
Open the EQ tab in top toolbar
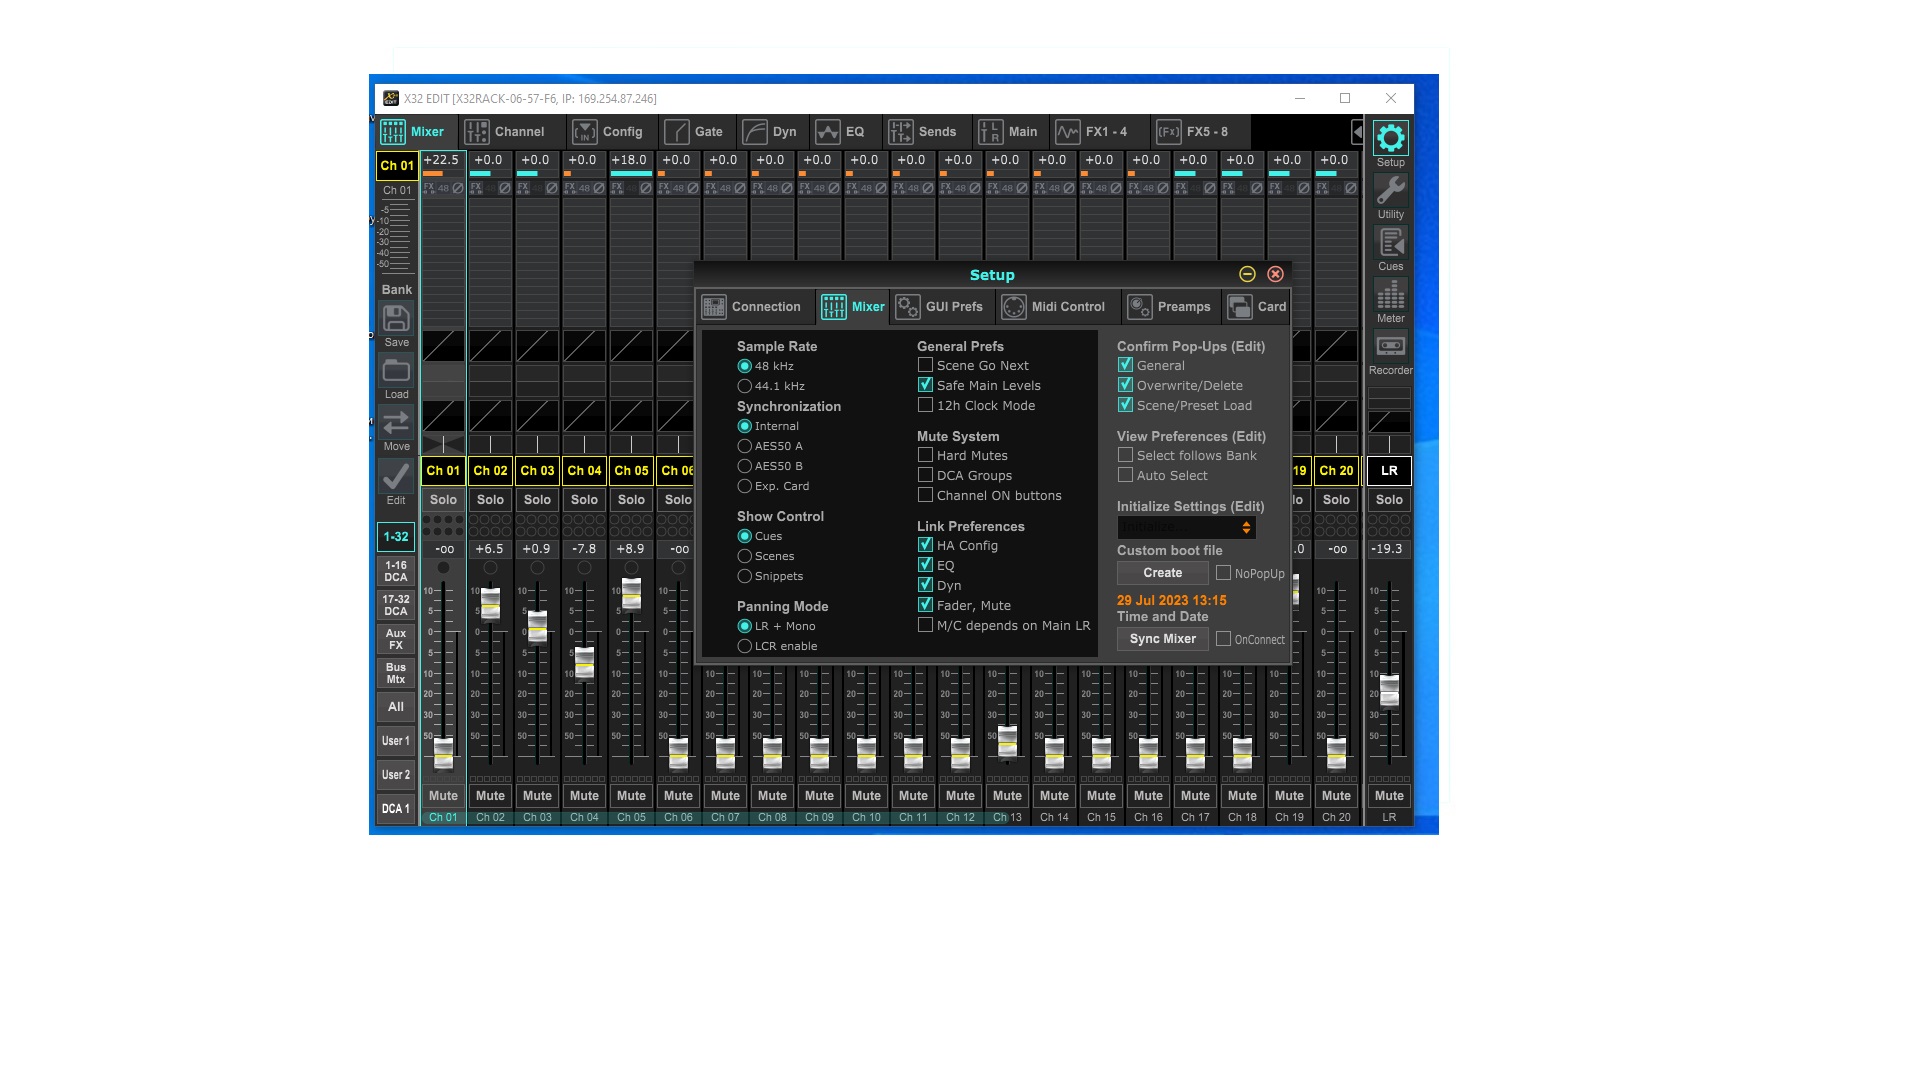click(840, 132)
